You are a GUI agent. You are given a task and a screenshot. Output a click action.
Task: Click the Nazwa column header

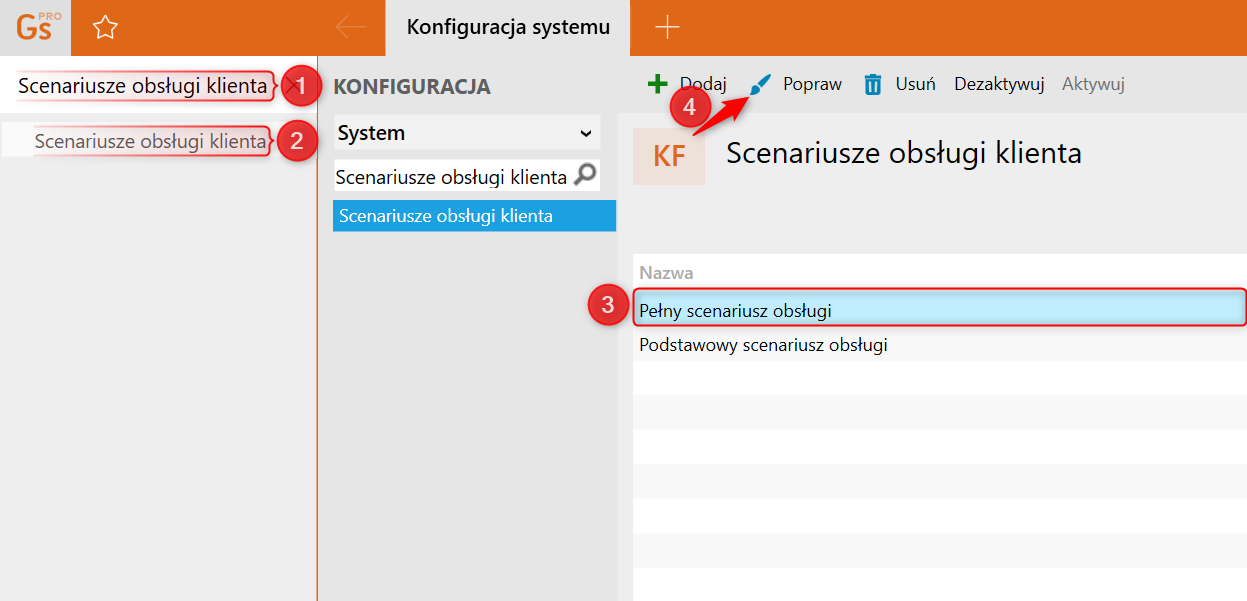(x=667, y=273)
